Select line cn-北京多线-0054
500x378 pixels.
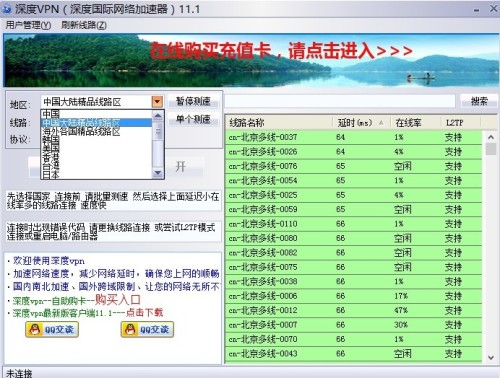(354, 180)
